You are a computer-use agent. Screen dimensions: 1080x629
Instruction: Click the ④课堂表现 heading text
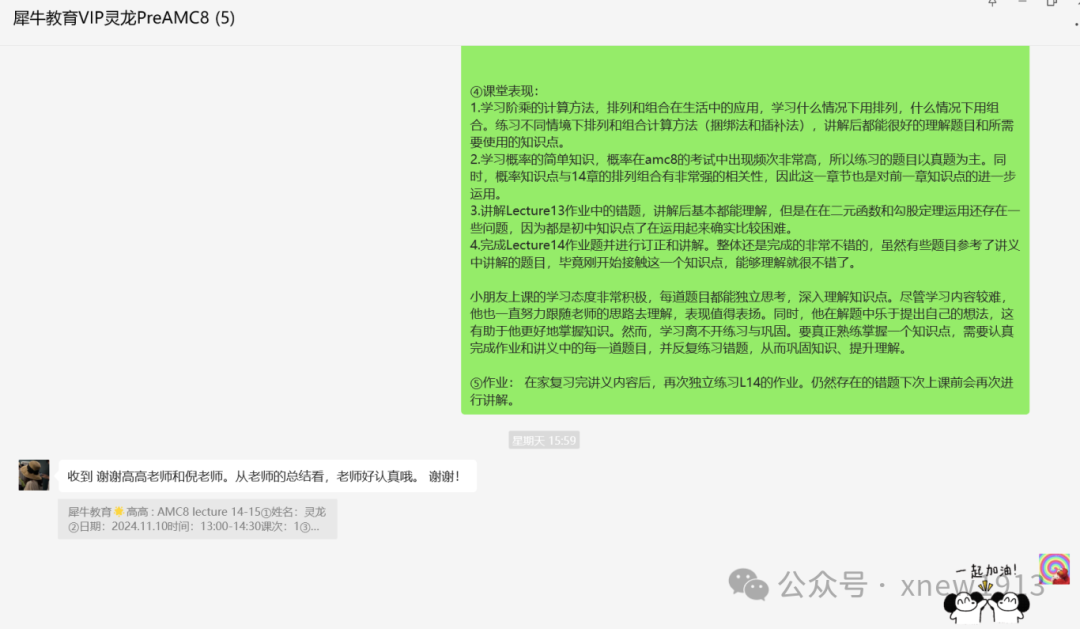click(504, 91)
